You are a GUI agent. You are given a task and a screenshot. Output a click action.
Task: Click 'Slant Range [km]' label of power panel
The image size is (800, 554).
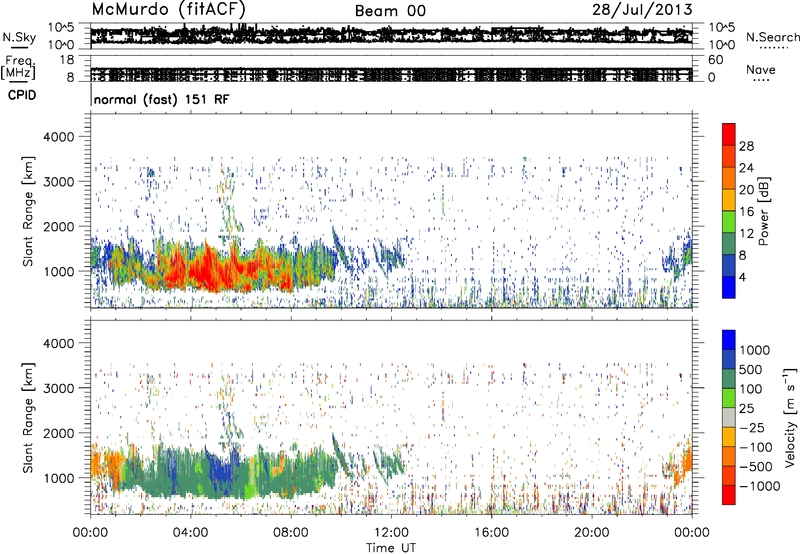[x=28, y=211]
